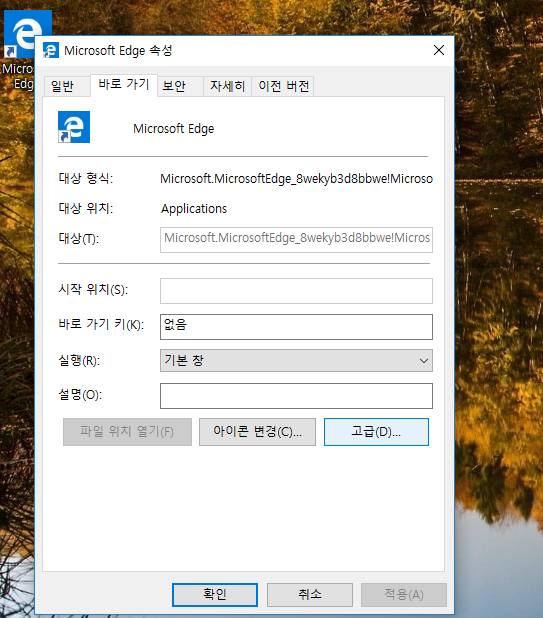This screenshot has width=543, height=618.
Task: Click the 적용(A) apply button
Action: pyautogui.click(x=404, y=595)
